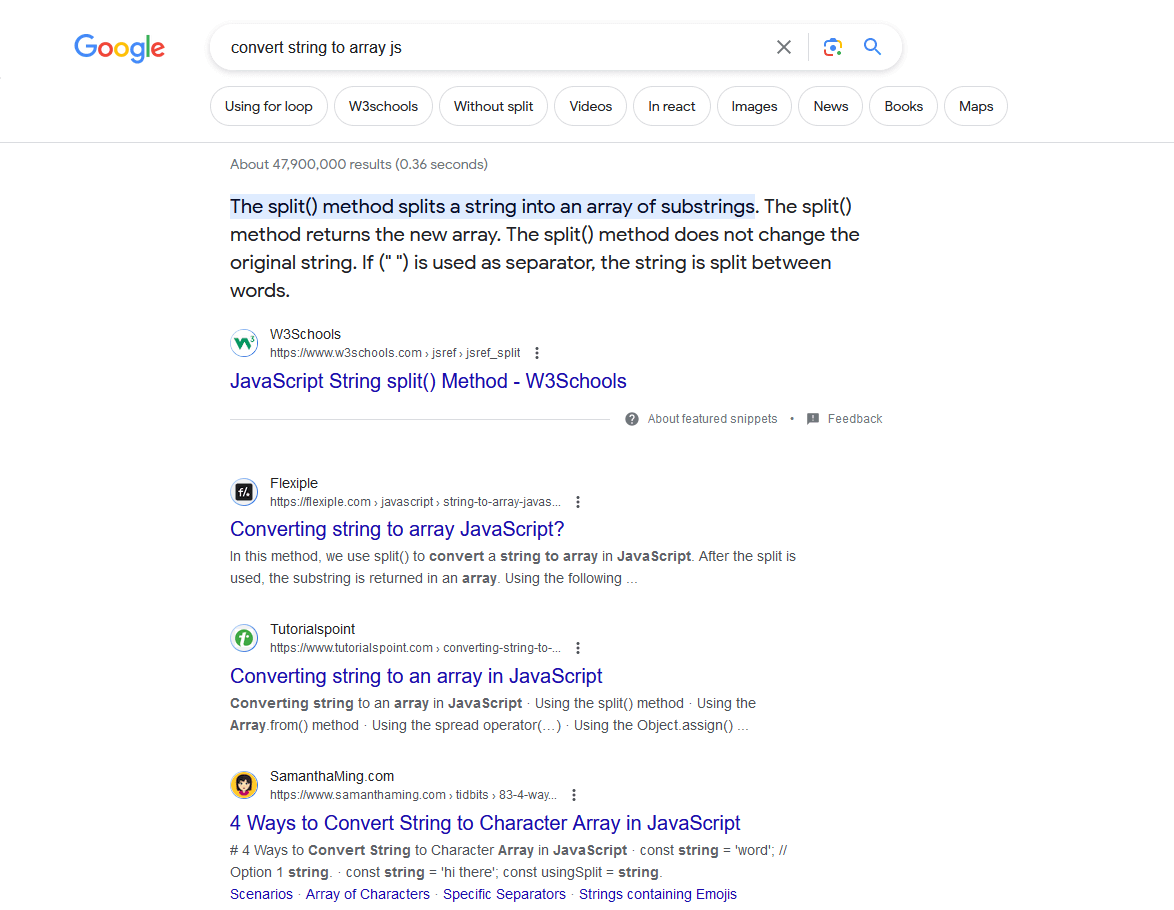Screen dimensions: 1174x910
Task: Click 'About 47,900,000 results' stats text
Action: tap(359, 164)
